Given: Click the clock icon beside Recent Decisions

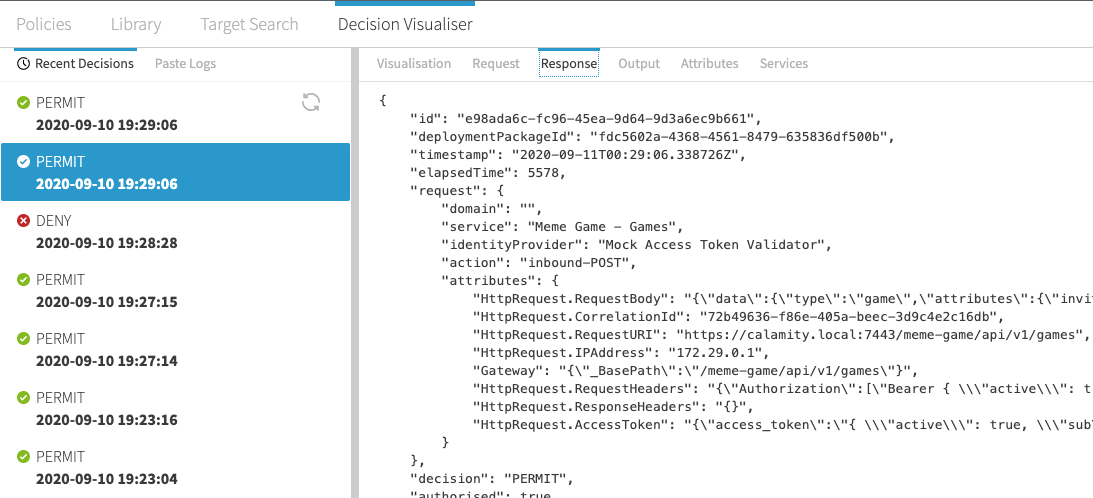Looking at the screenshot, I should (23, 64).
